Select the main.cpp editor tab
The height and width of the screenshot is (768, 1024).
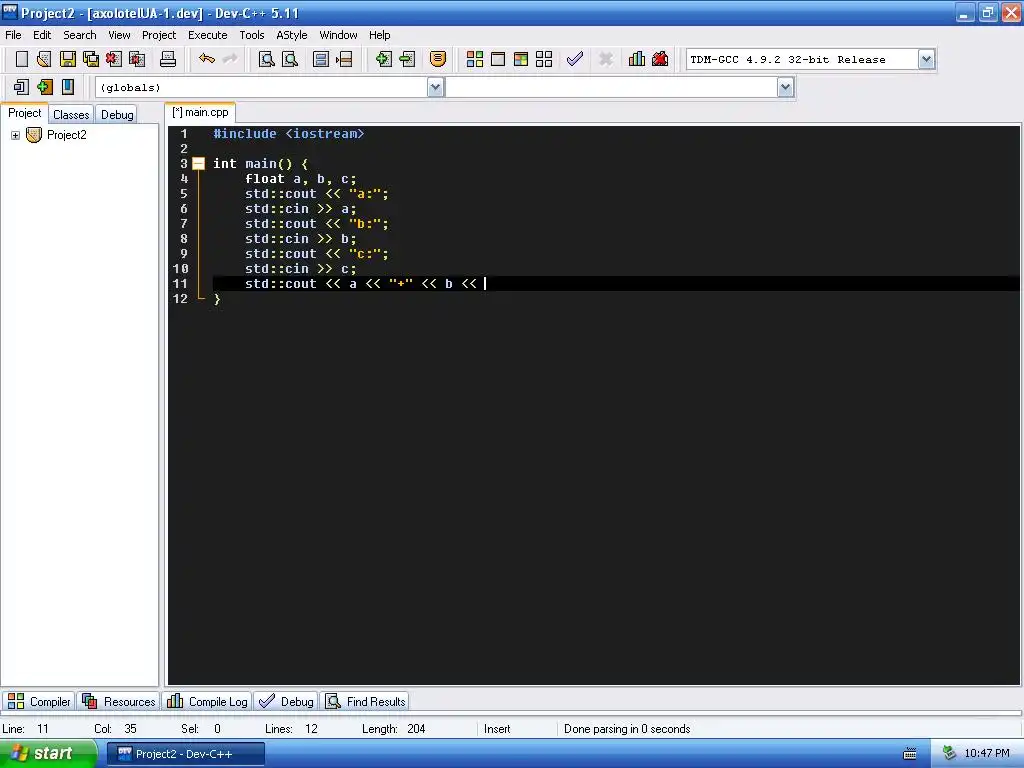pos(200,112)
